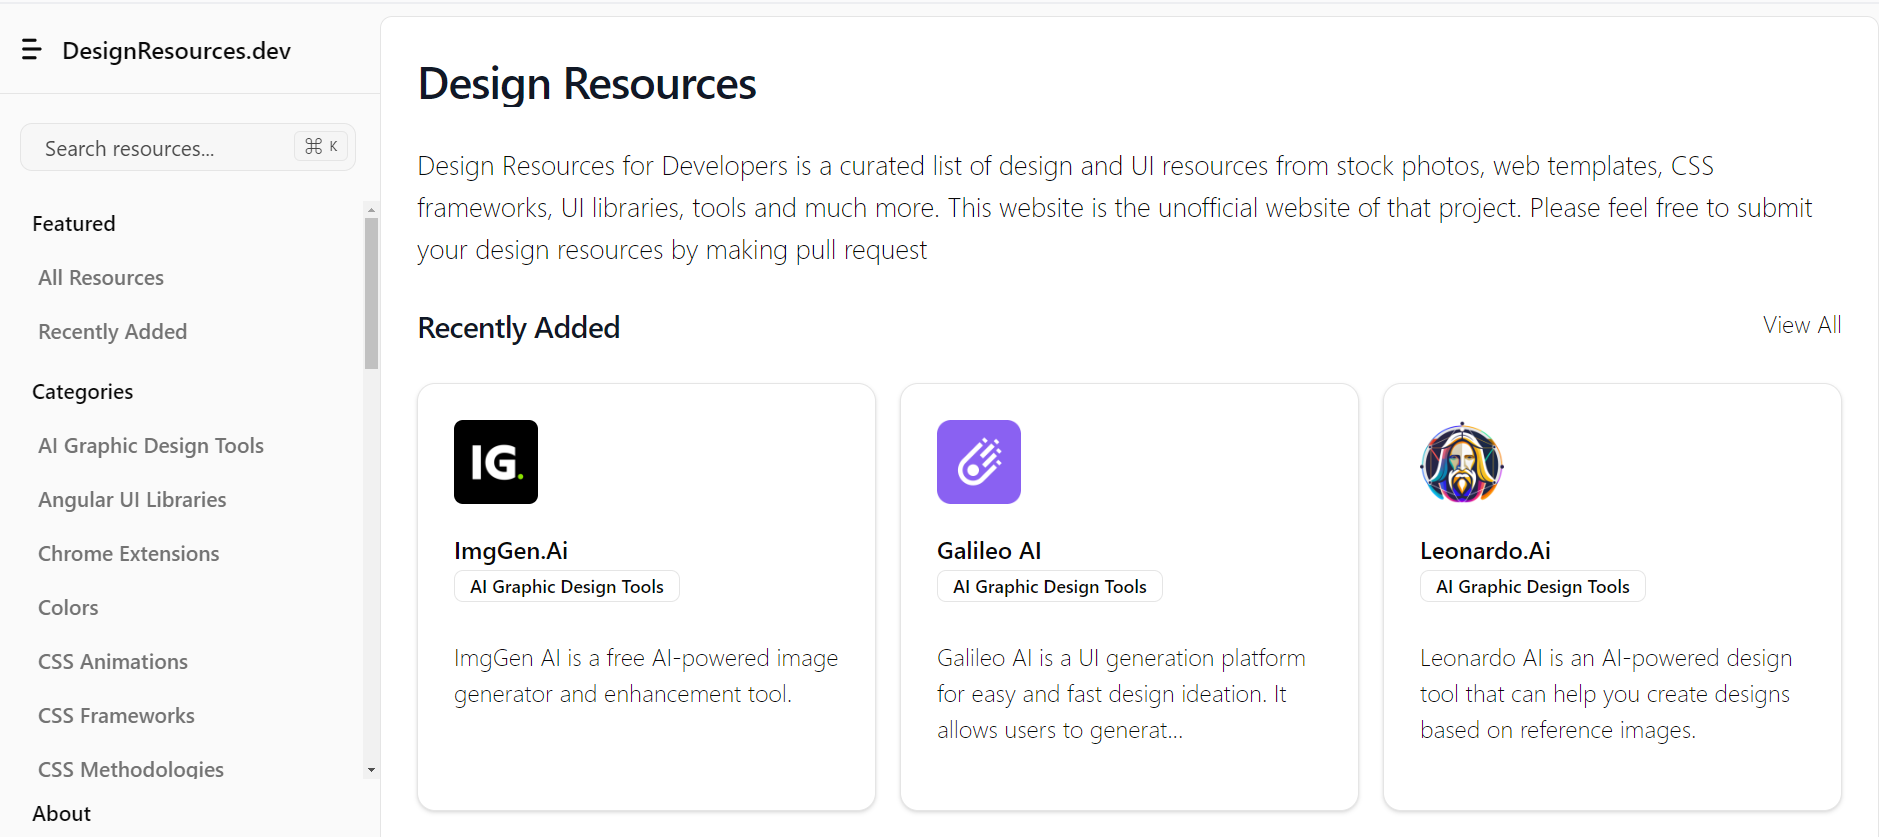This screenshot has height=837, width=1879.
Task: Select CSS Animations category
Action: point(113,662)
